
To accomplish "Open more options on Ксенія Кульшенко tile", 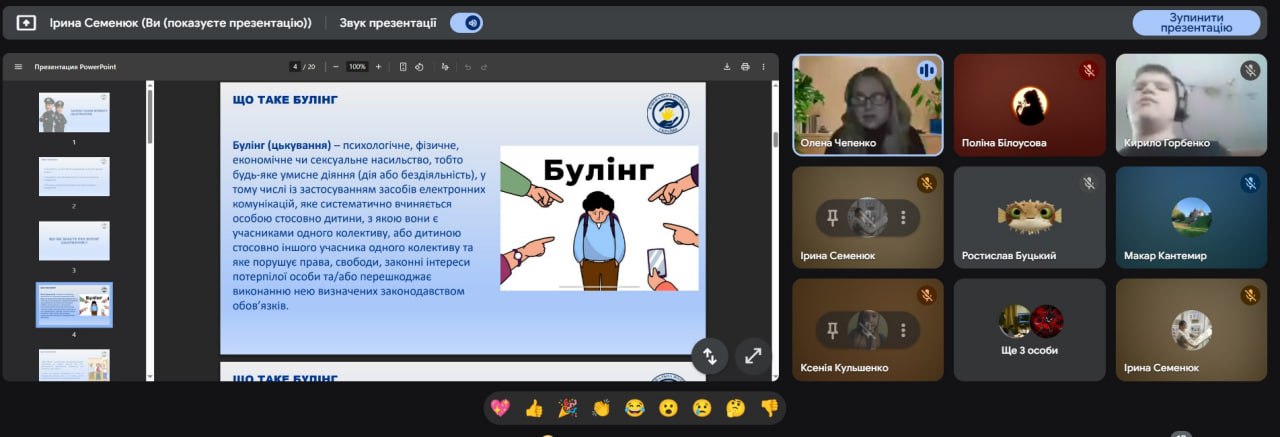I will 903,329.
